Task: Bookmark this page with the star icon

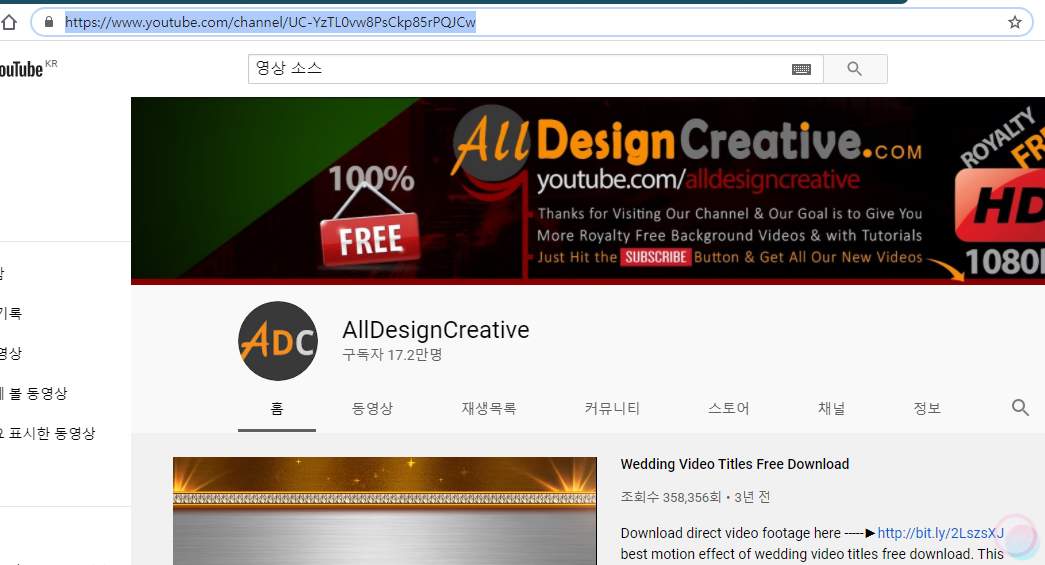Action: tap(1014, 23)
